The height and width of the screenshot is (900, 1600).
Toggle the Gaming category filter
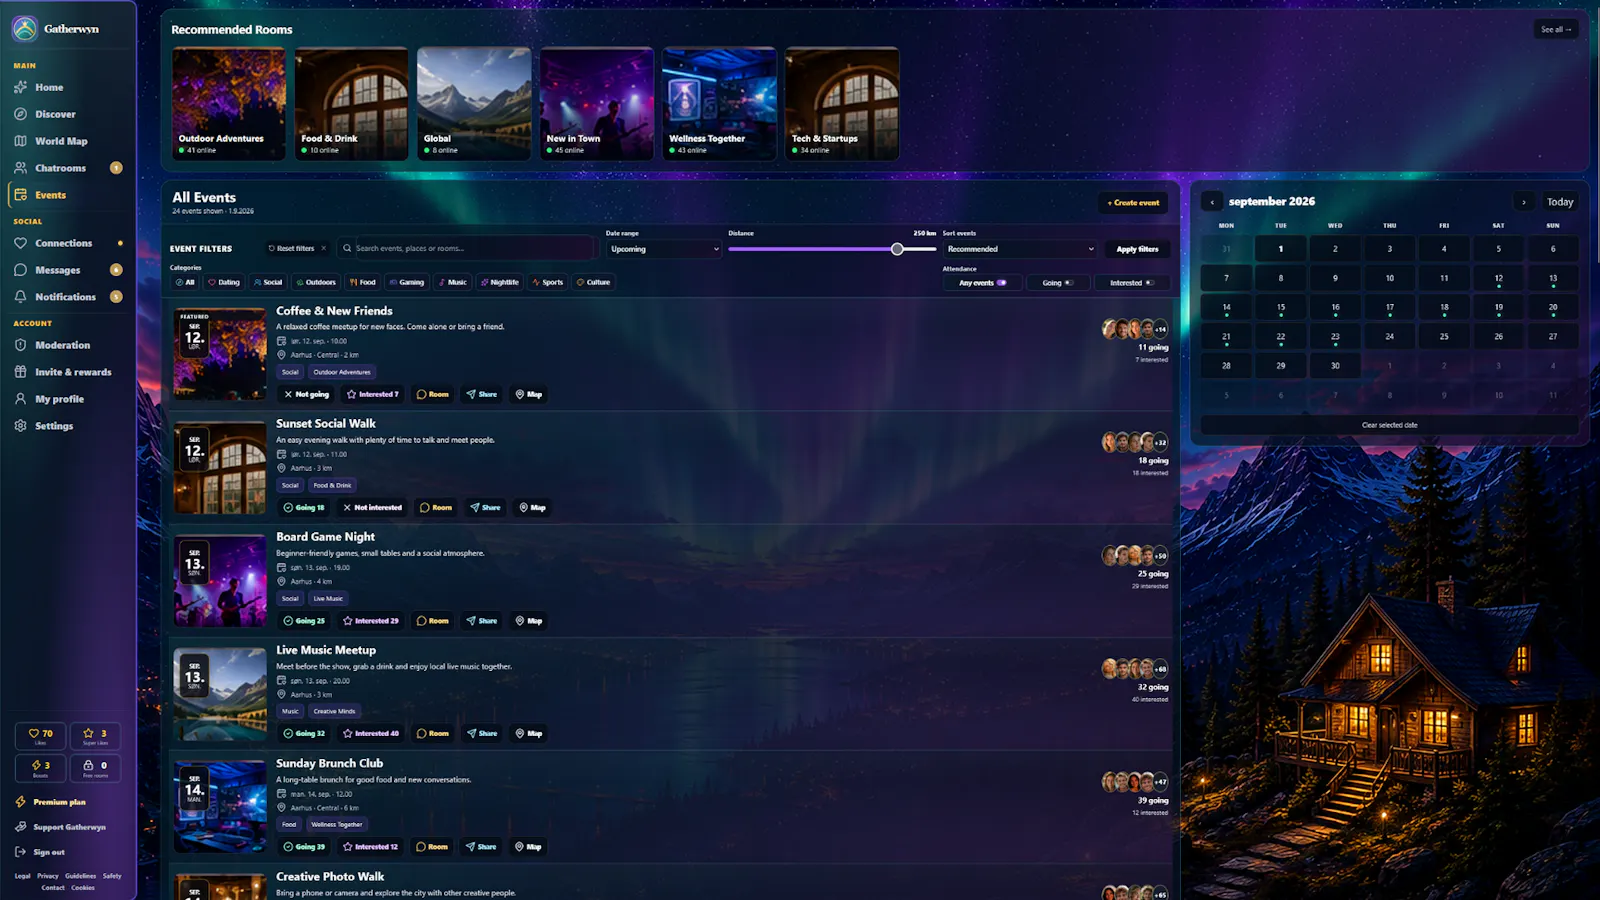click(407, 282)
